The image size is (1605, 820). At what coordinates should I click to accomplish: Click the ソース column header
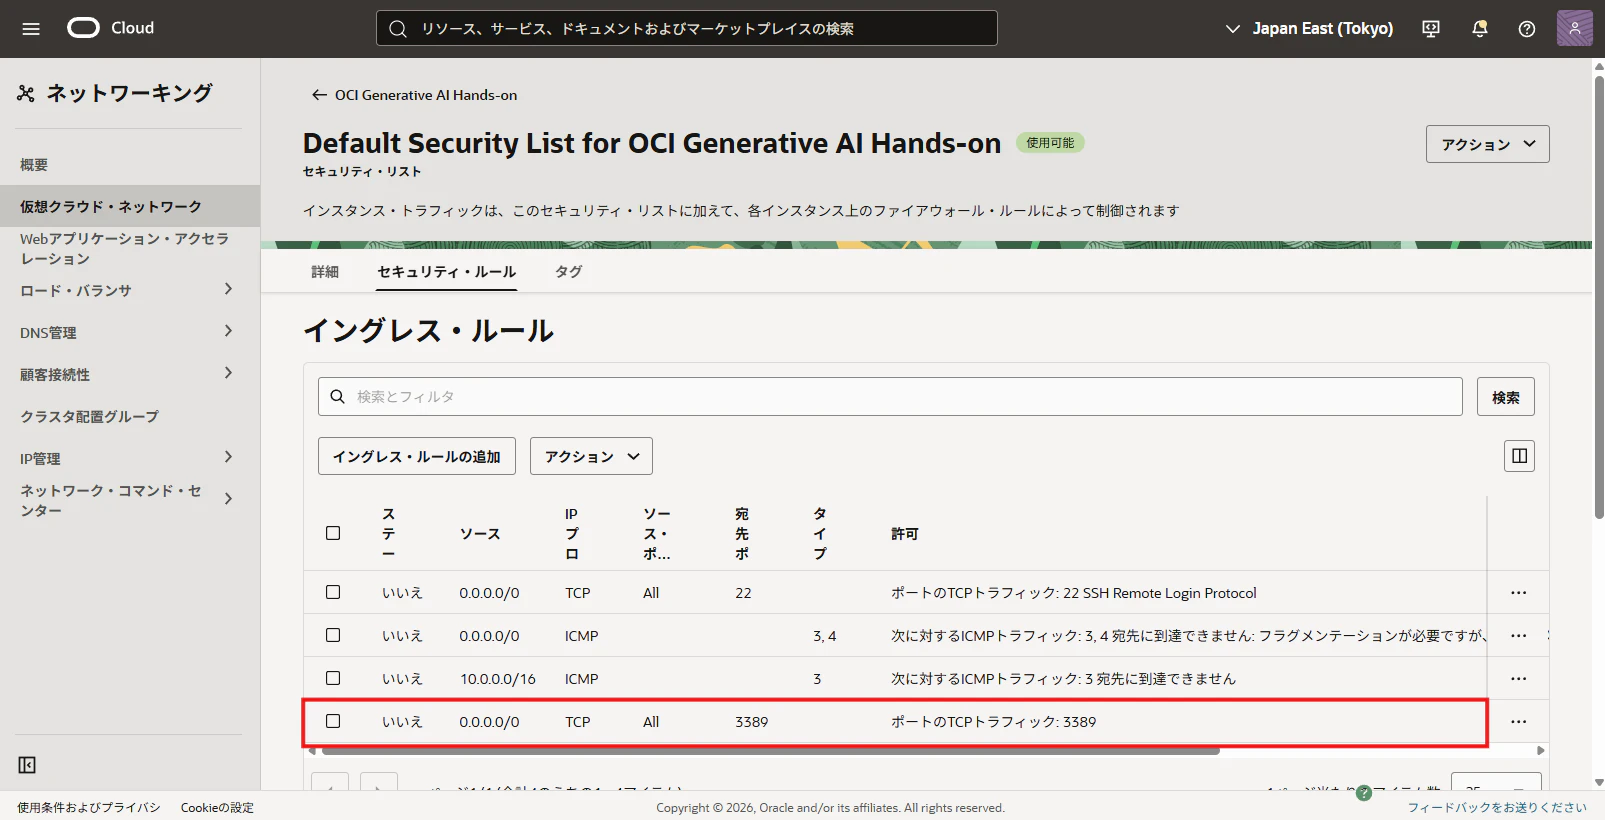480,534
